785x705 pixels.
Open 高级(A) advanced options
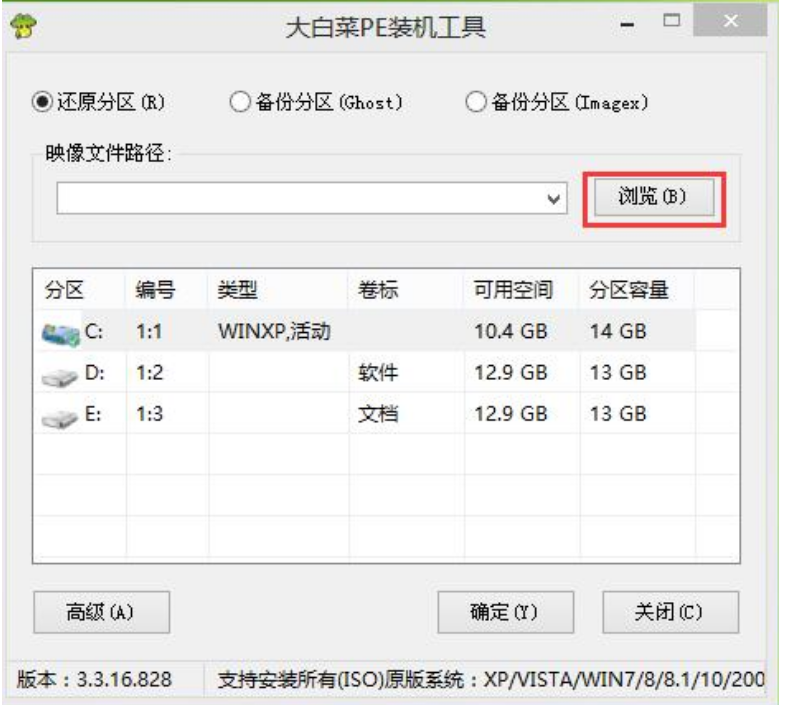click(101, 612)
